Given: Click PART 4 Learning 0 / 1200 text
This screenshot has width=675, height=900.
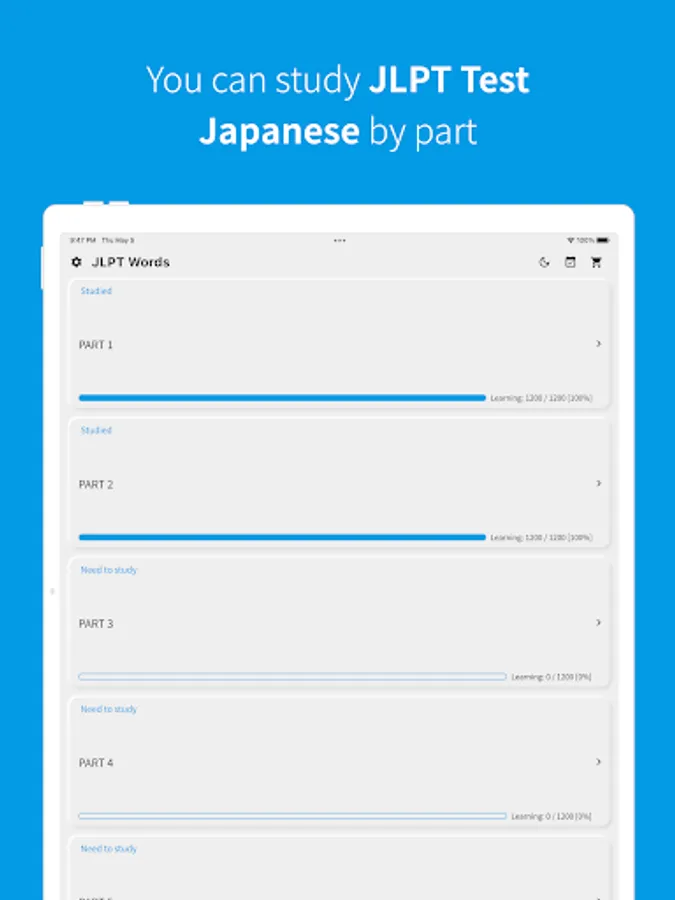Looking at the screenshot, I should pos(551,816).
